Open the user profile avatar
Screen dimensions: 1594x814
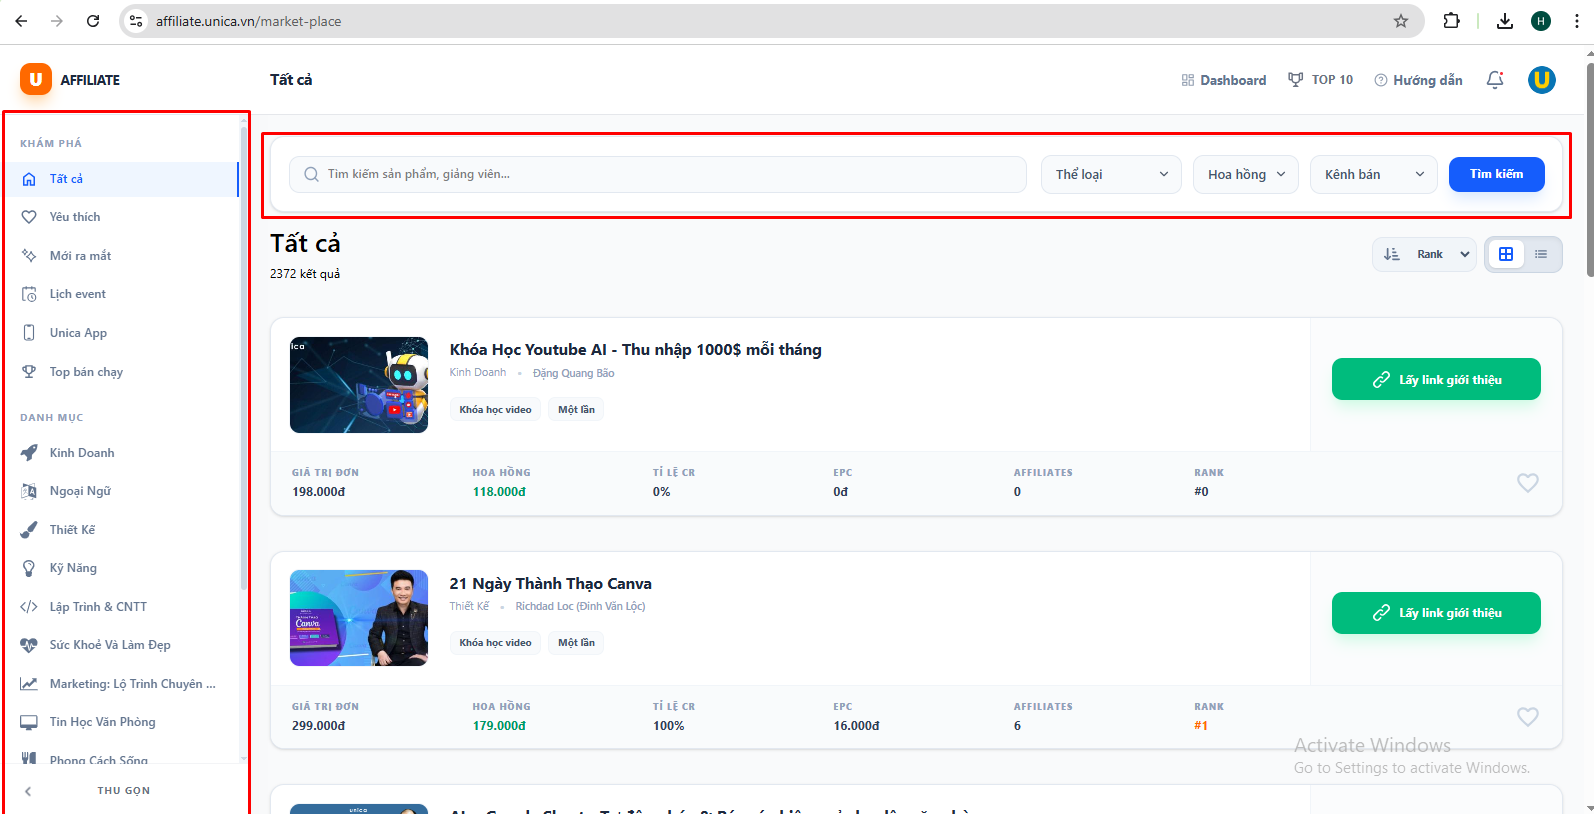pos(1541,80)
